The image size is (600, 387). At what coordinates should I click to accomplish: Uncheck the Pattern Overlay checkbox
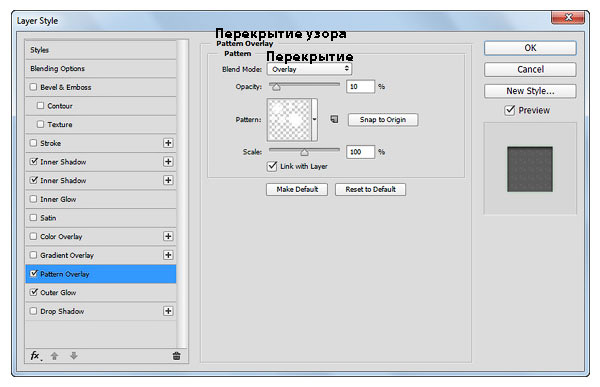point(34,273)
